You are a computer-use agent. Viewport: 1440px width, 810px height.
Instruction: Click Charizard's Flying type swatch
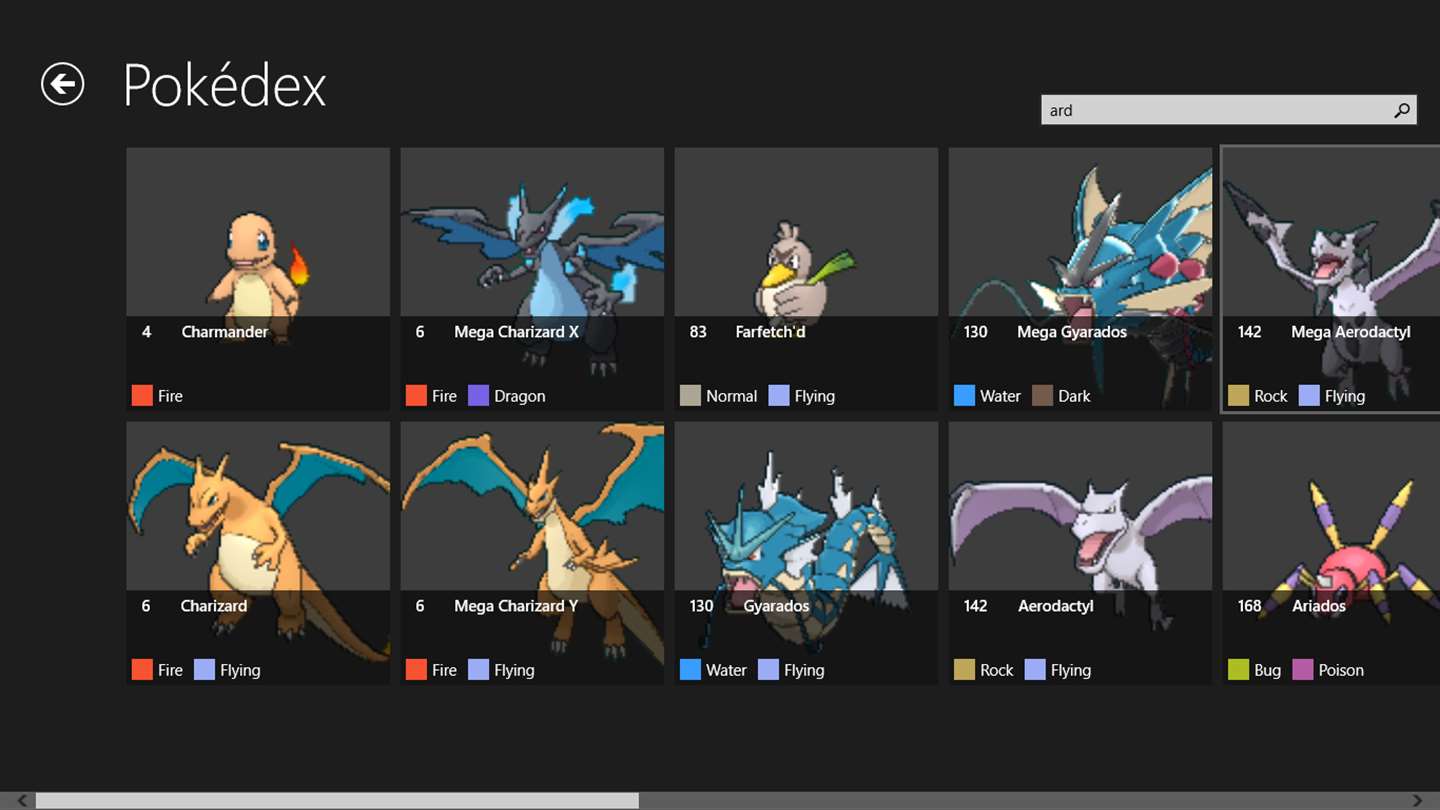pyautogui.click(x=204, y=670)
